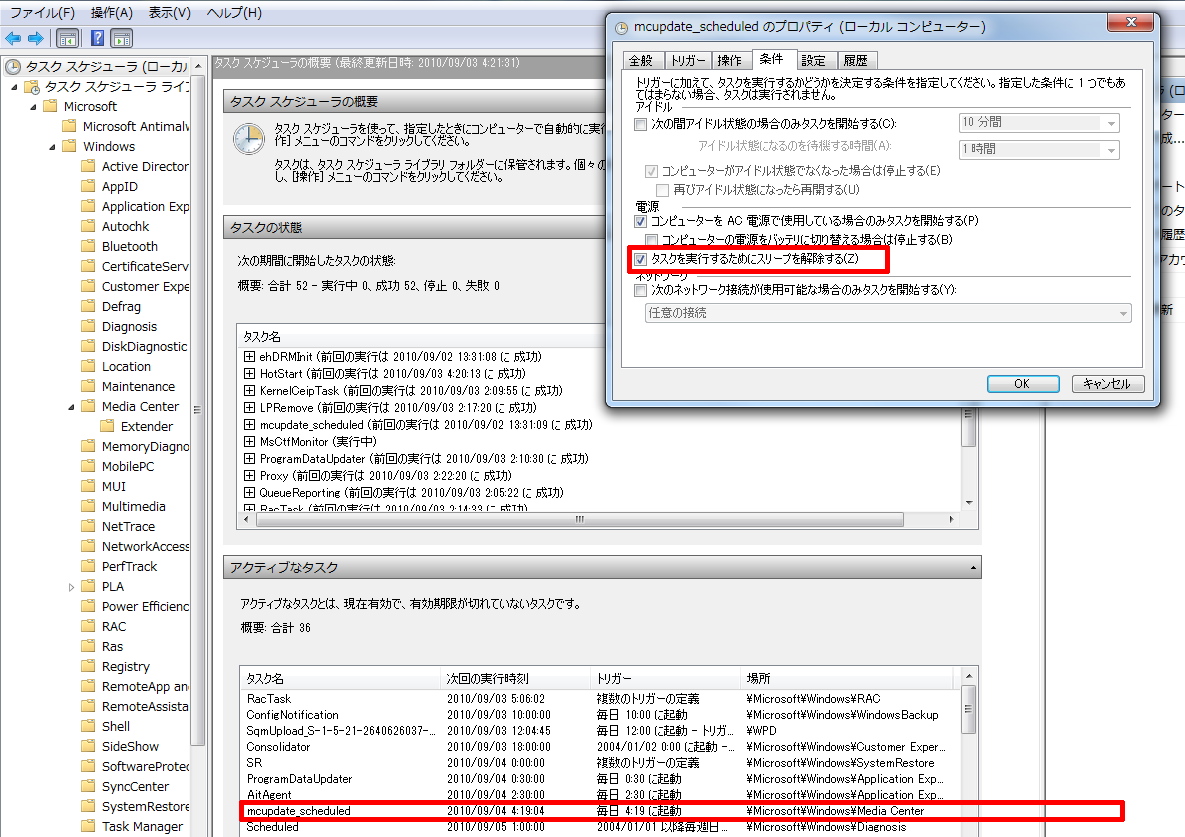Viewport: 1185px width, 837px height.
Task: Open the Defrag folder in the tree
Action: pyautogui.click(x=121, y=306)
